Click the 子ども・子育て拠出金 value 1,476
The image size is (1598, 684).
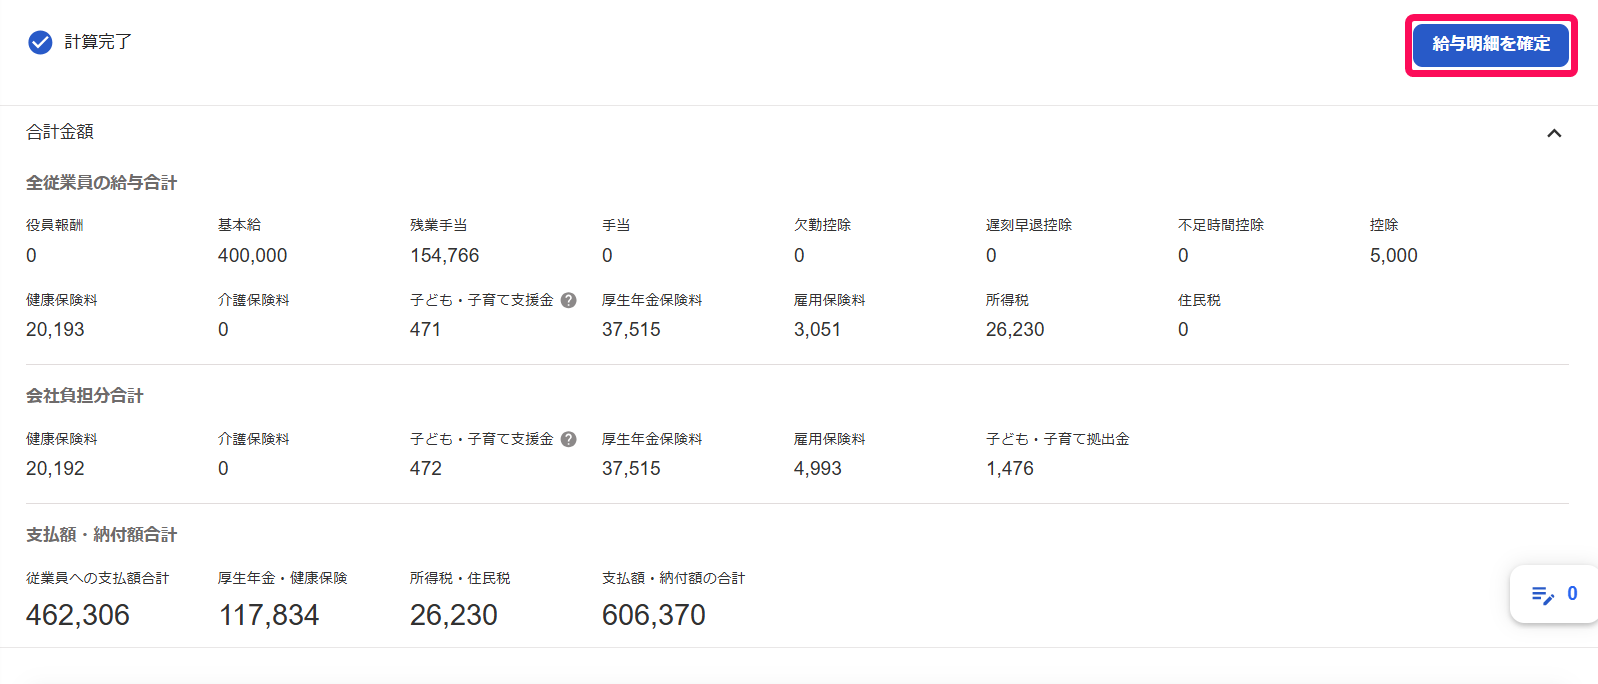[1010, 469]
